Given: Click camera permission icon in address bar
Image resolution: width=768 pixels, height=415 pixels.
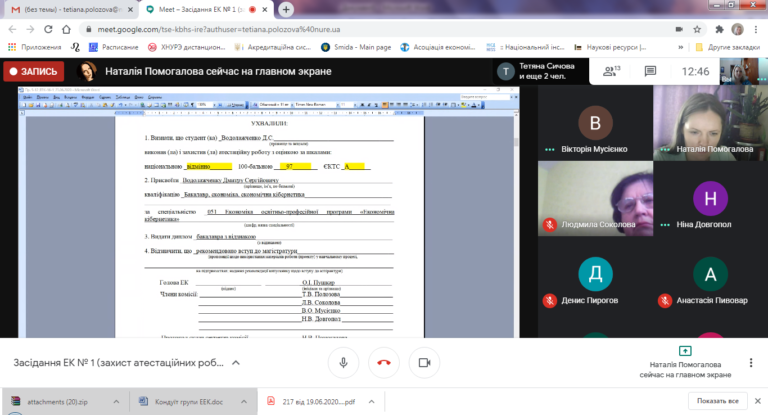Looking at the screenshot, I should pos(679,29).
